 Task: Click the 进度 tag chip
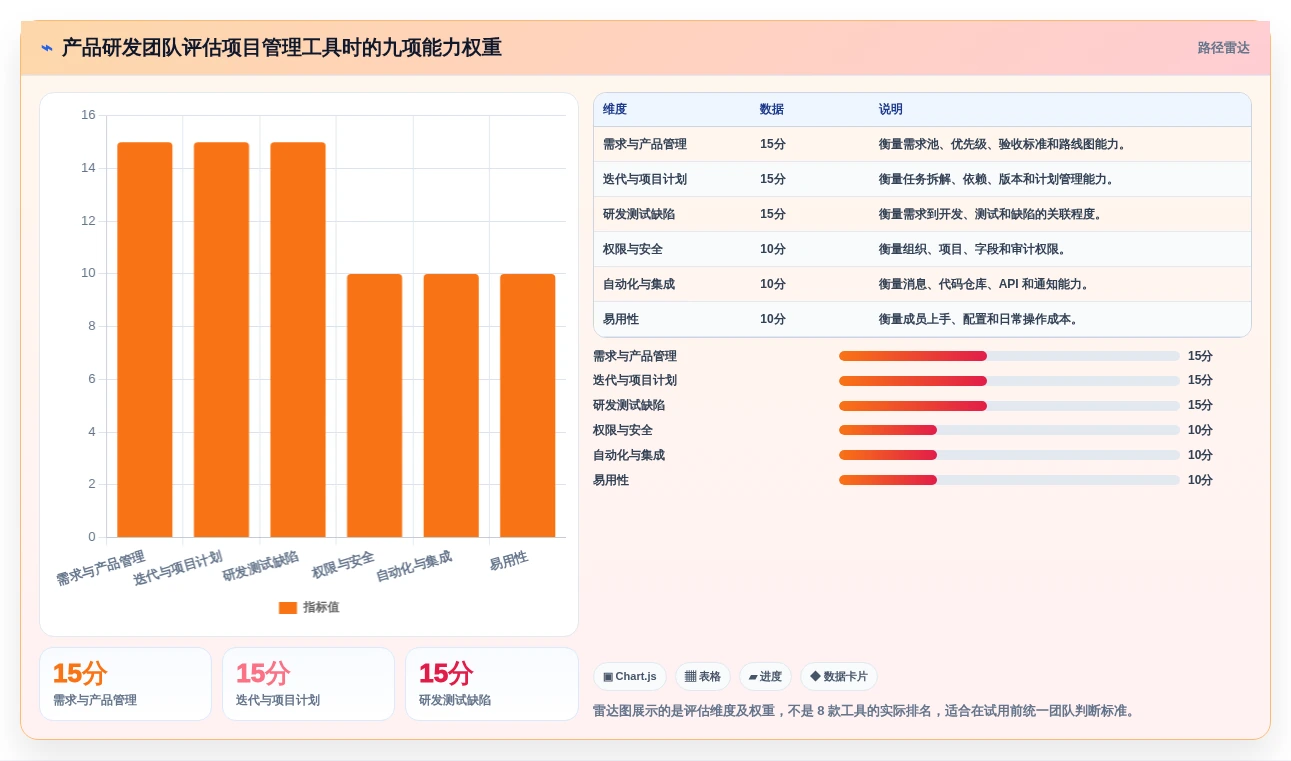(x=765, y=677)
